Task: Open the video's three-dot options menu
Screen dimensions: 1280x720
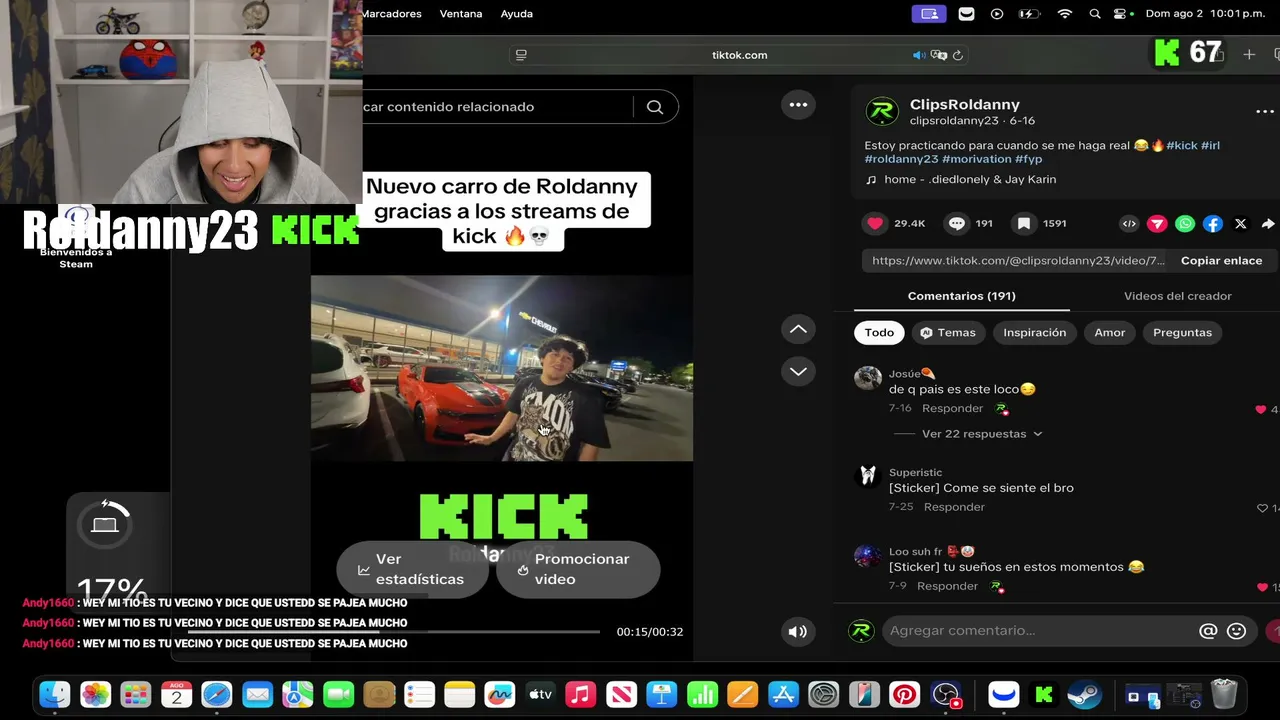Action: [798, 104]
